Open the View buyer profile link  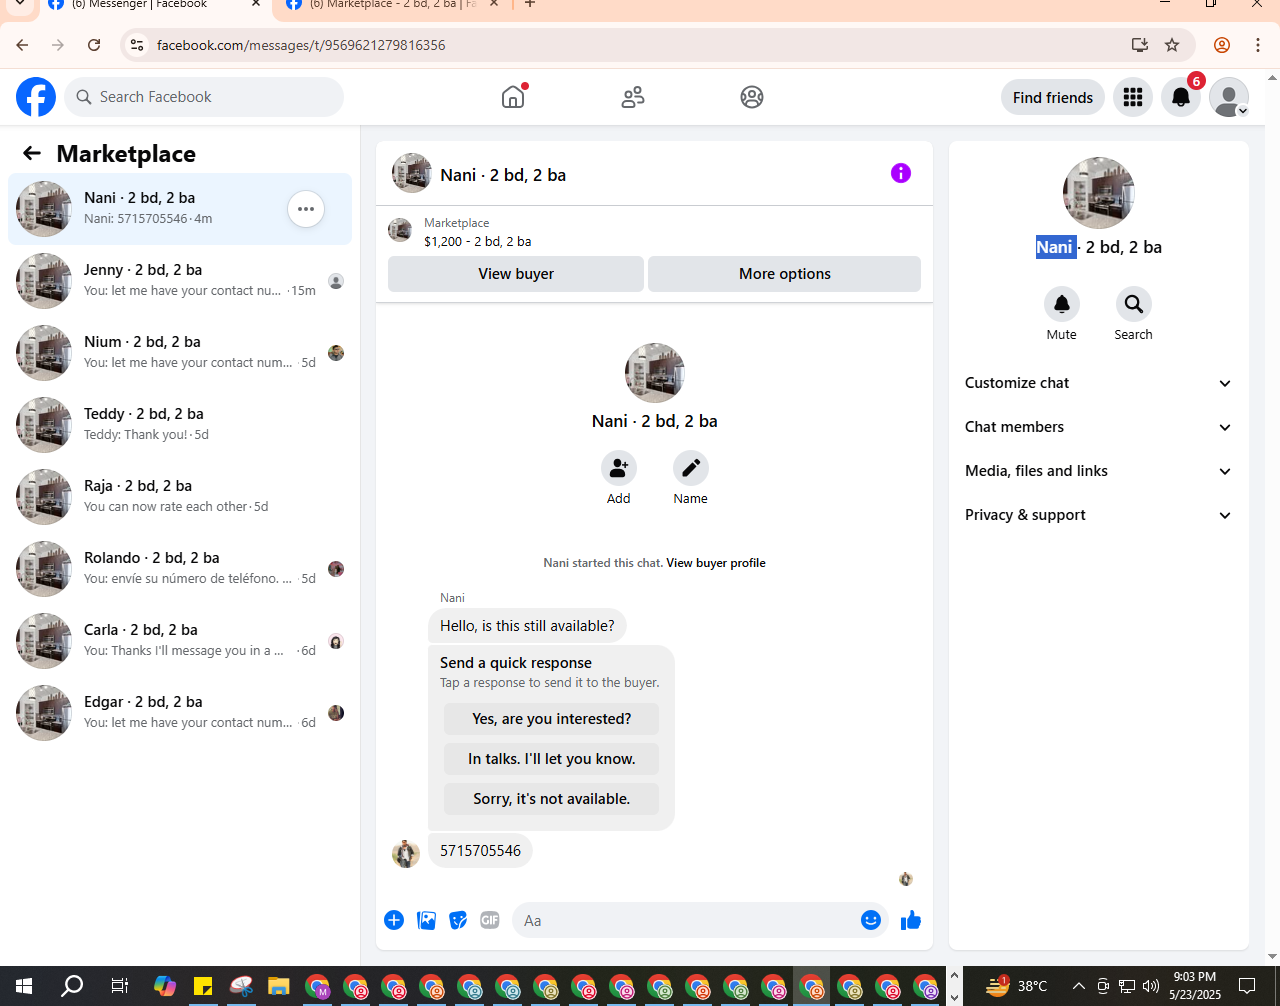[x=716, y=563]
